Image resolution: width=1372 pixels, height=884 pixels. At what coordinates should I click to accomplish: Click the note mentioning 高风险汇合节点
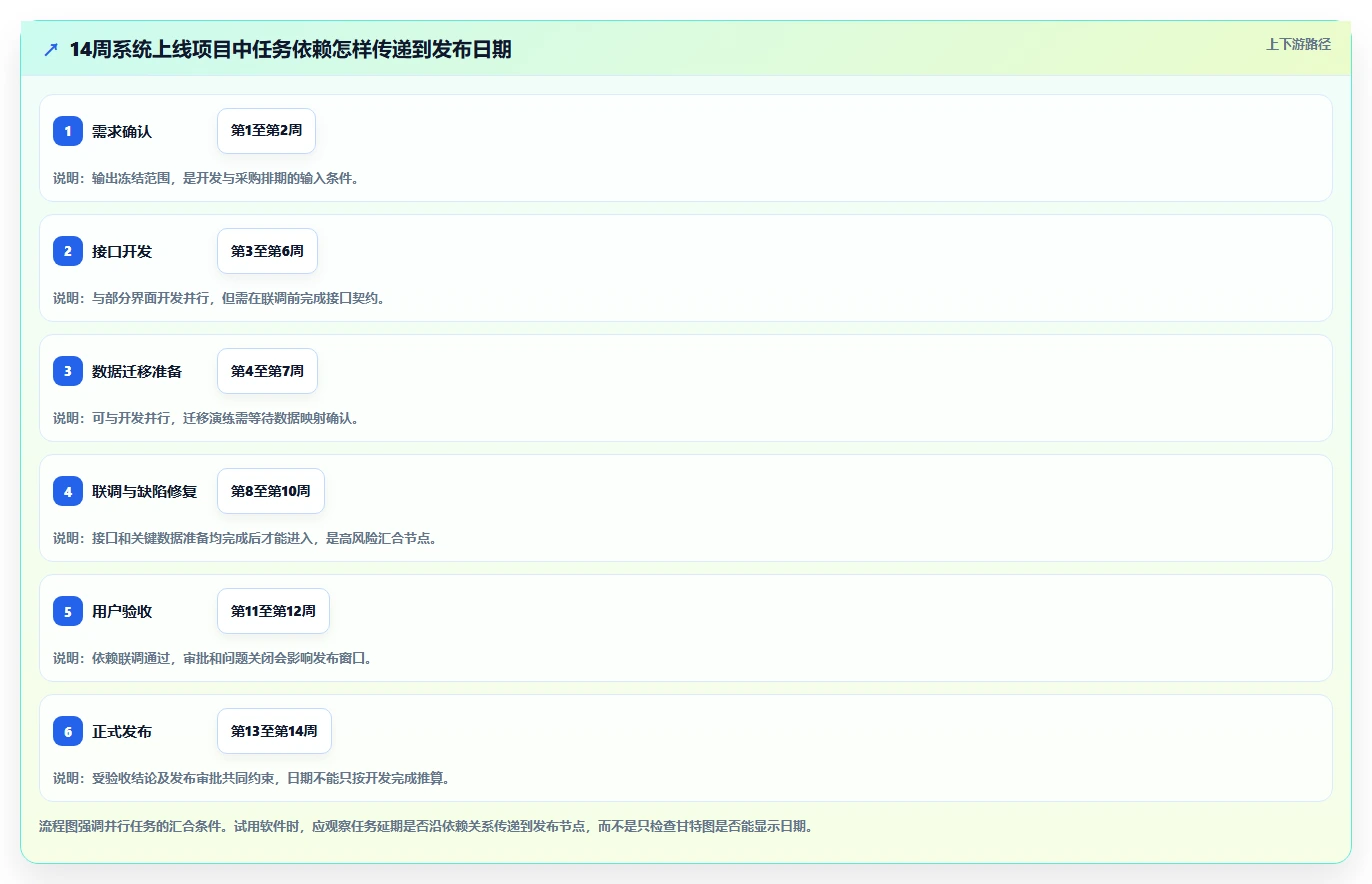click(245, 538)
